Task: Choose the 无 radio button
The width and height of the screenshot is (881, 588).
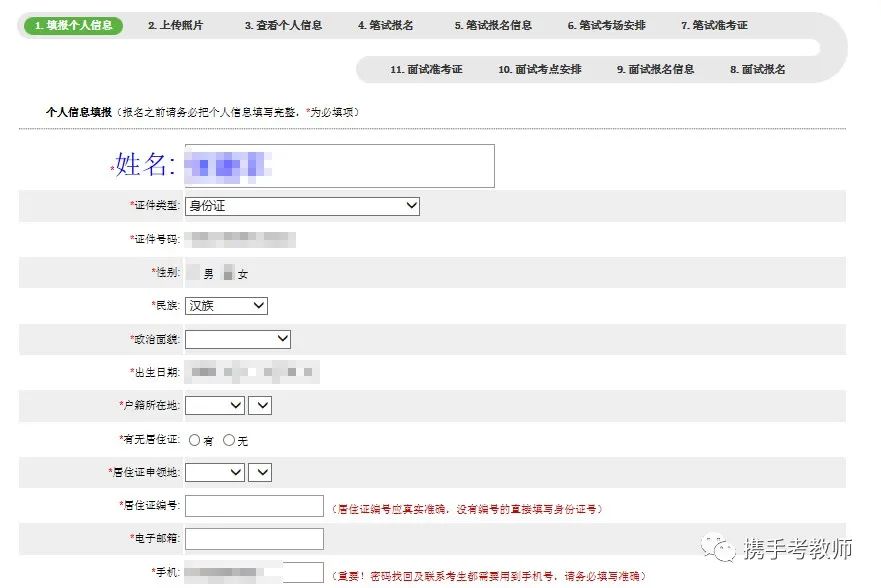Action: (231, 438)
